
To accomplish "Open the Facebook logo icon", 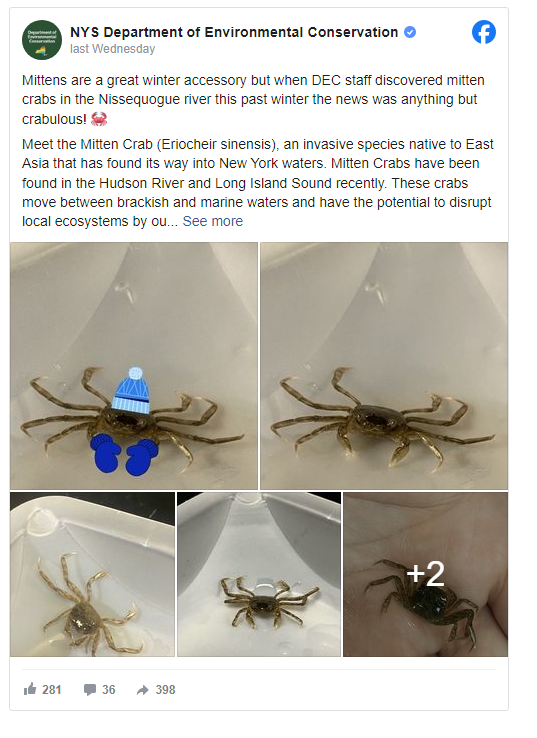I will [484, 32].
